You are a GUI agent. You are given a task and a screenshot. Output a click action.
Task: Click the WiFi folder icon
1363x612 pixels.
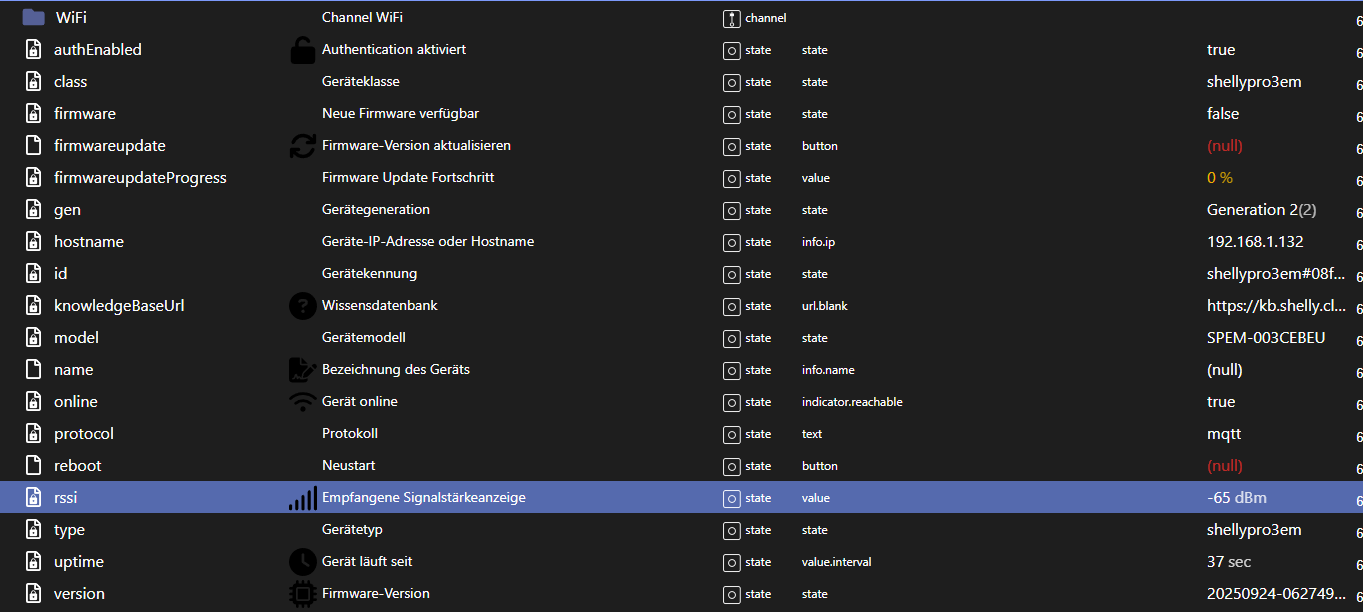pyautogui.click(x=34, y=17)
